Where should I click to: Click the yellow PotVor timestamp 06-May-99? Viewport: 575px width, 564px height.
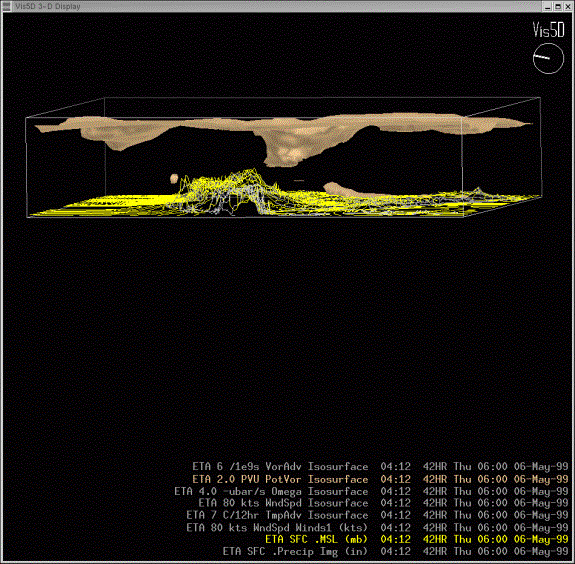click(541, 479)
